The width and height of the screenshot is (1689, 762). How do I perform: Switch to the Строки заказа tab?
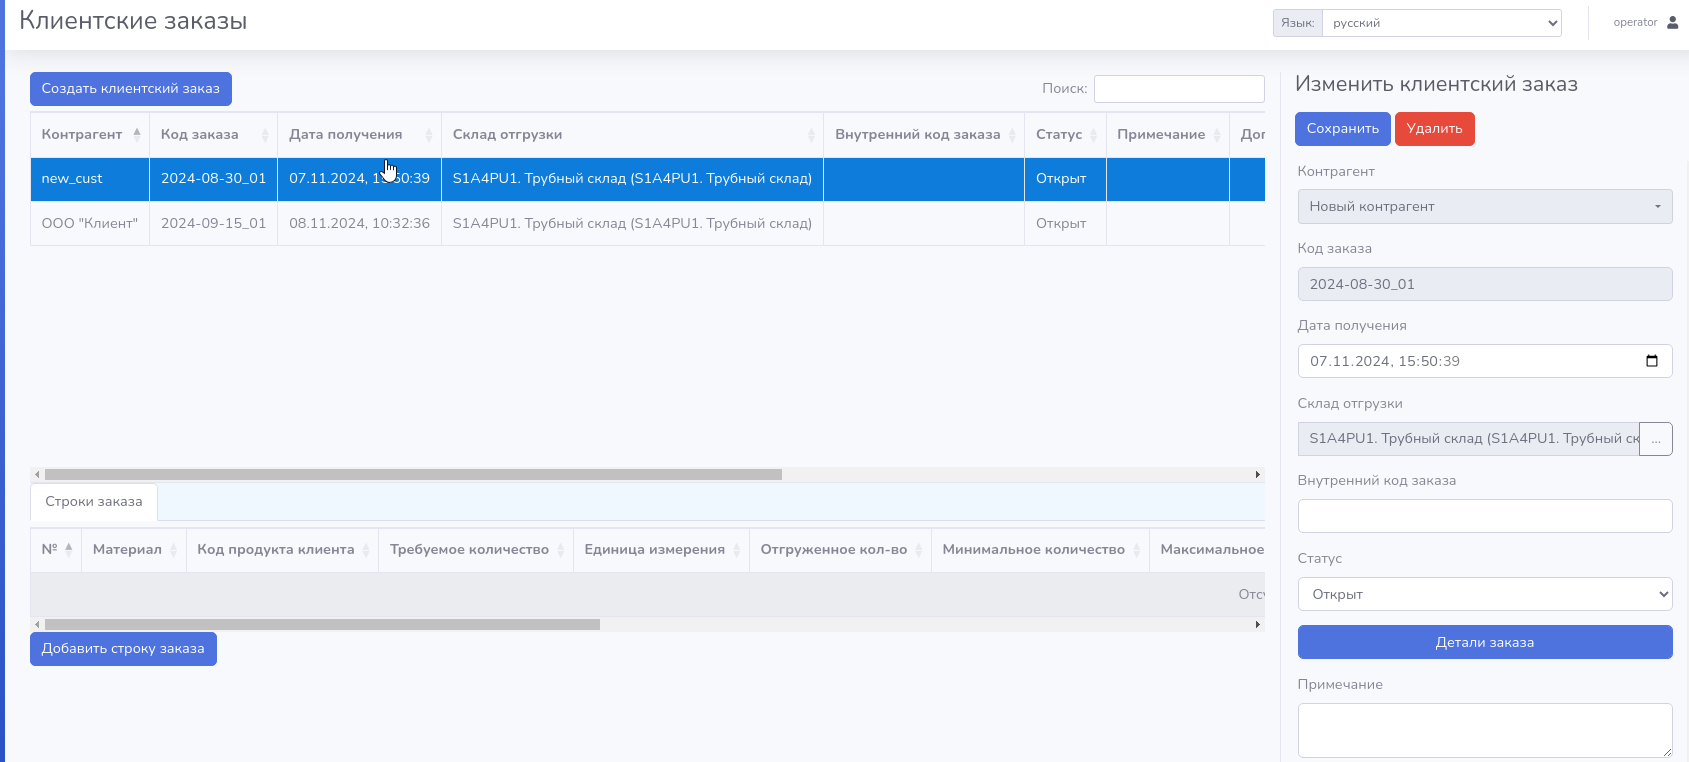pos(94,502)
